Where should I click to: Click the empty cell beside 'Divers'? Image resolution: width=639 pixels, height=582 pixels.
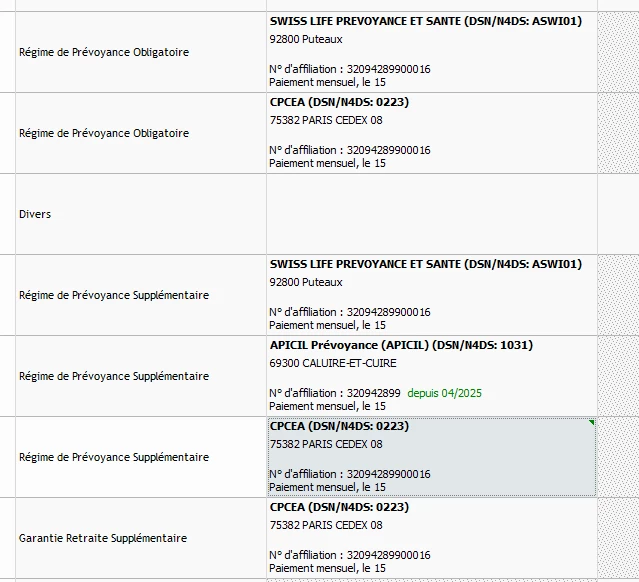[x=431, y=214]
